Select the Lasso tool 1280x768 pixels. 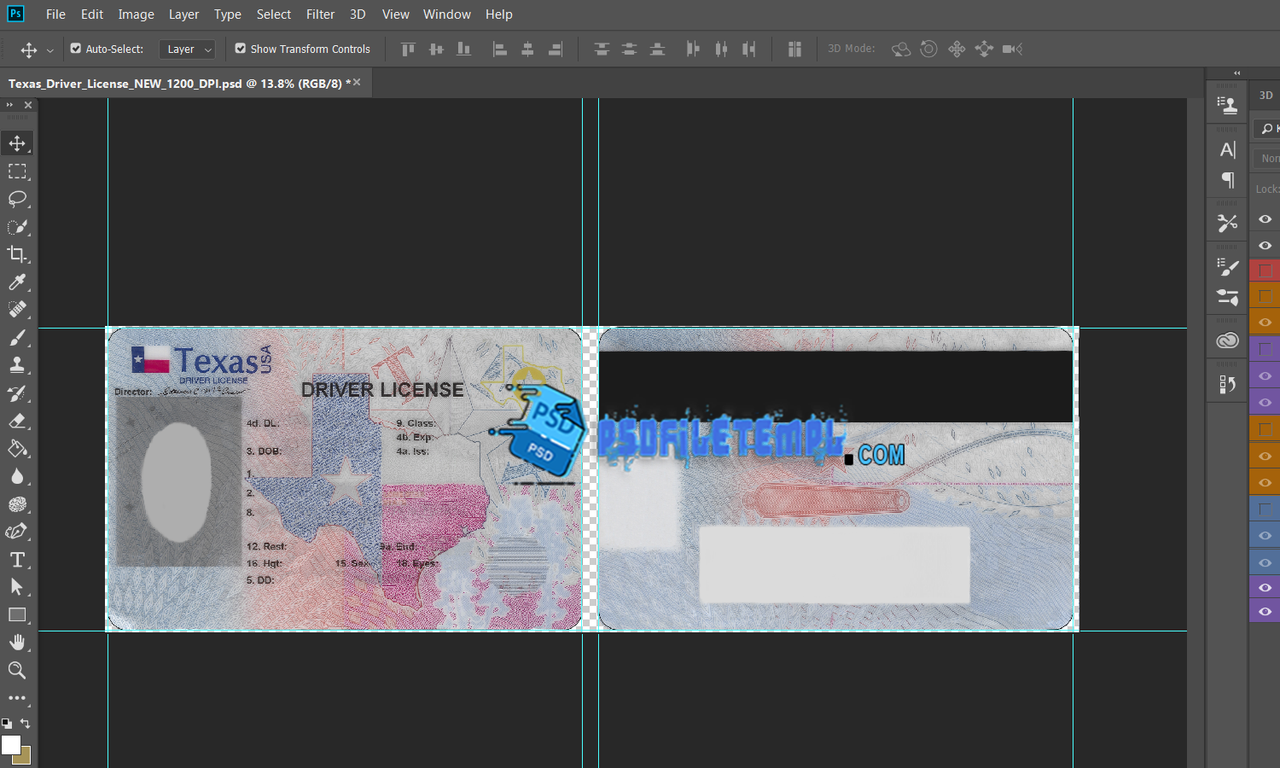(x=17, y=199)
